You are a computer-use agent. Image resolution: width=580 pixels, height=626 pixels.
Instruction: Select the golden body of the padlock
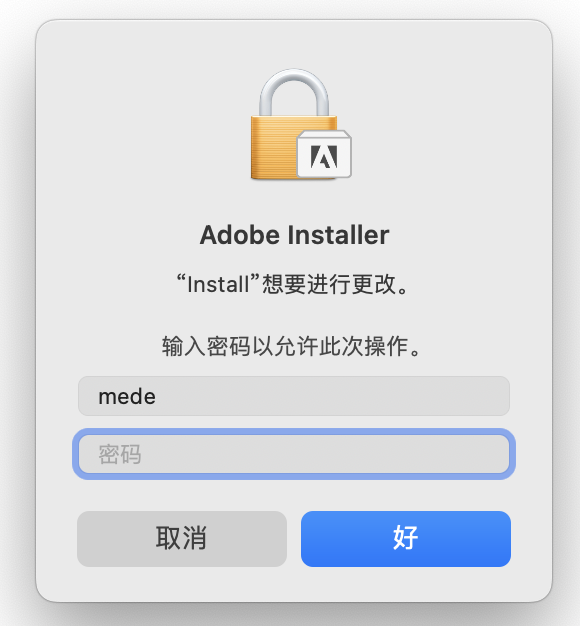[275, 148]
